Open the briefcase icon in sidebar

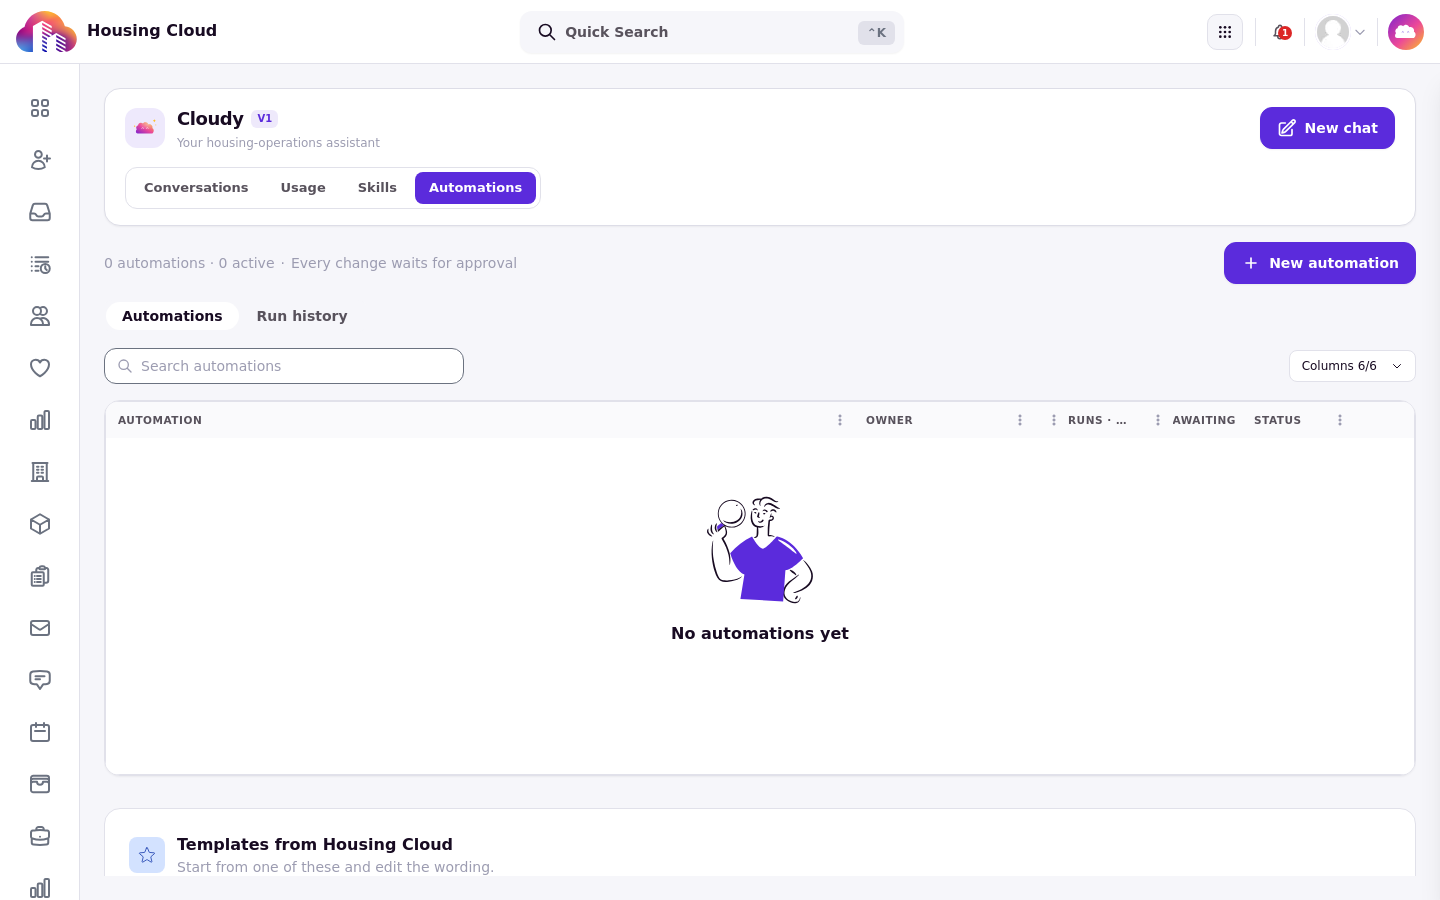[40, 836]
